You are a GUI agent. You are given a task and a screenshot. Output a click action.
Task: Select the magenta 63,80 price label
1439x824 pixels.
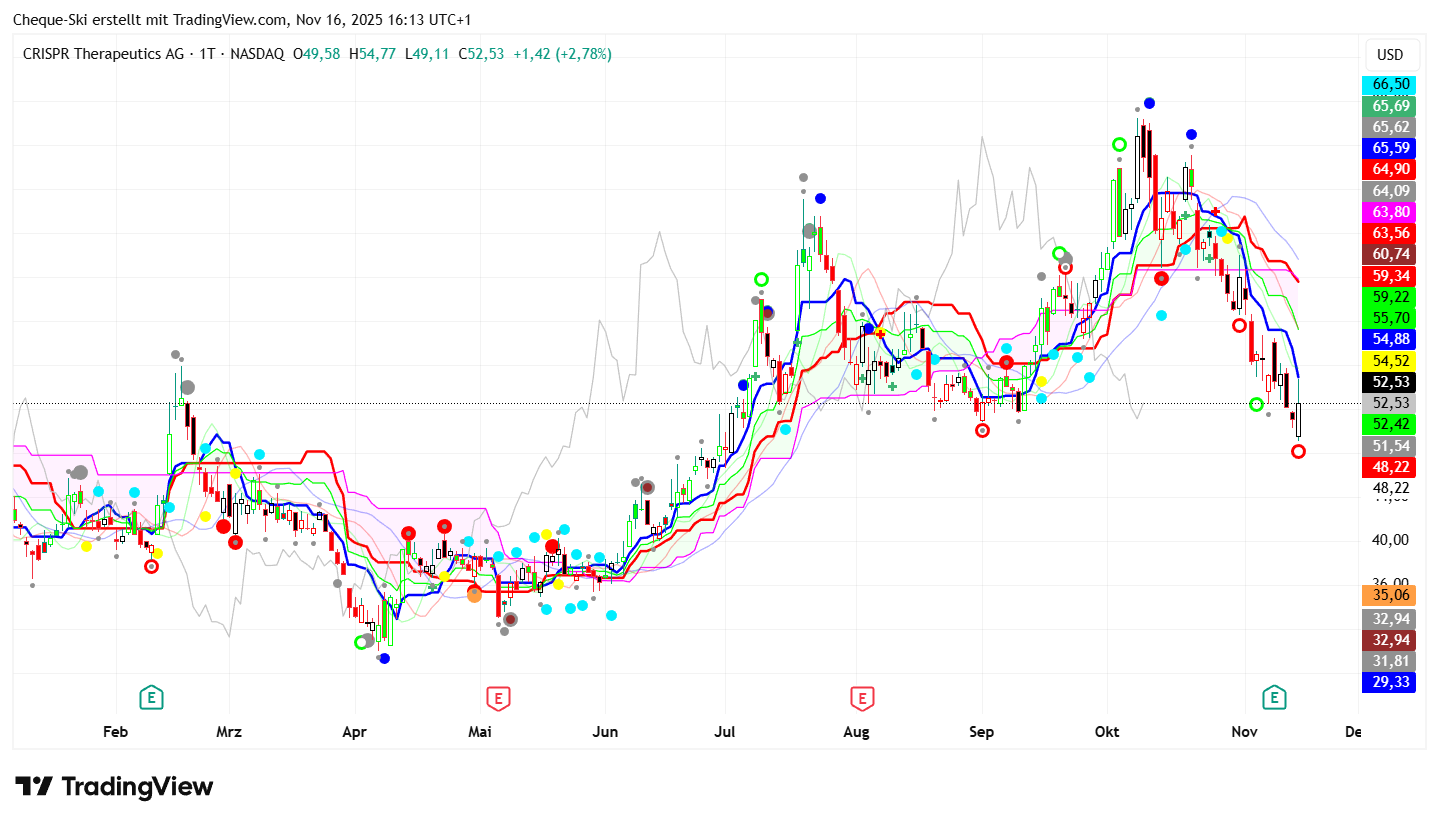(1391, 212)
